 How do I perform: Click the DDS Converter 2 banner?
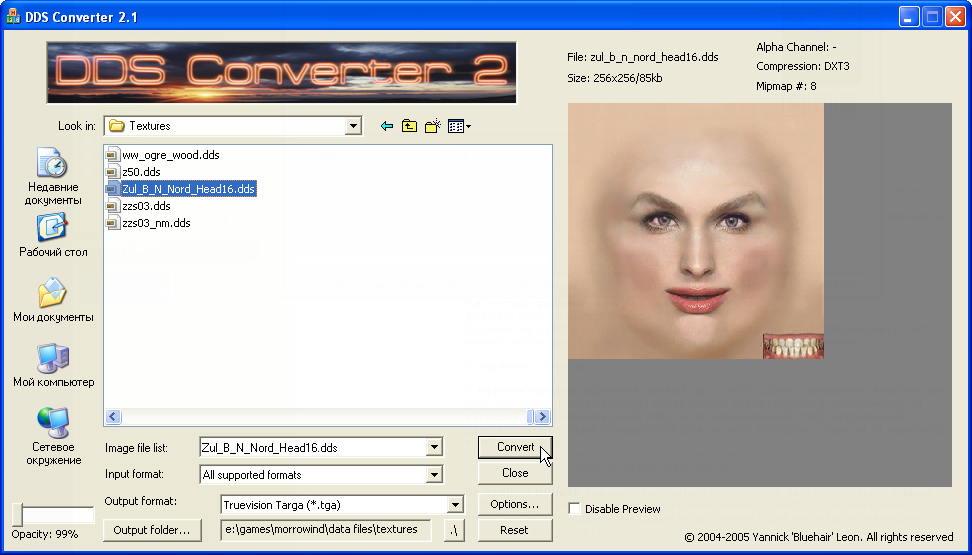(281, 73)
